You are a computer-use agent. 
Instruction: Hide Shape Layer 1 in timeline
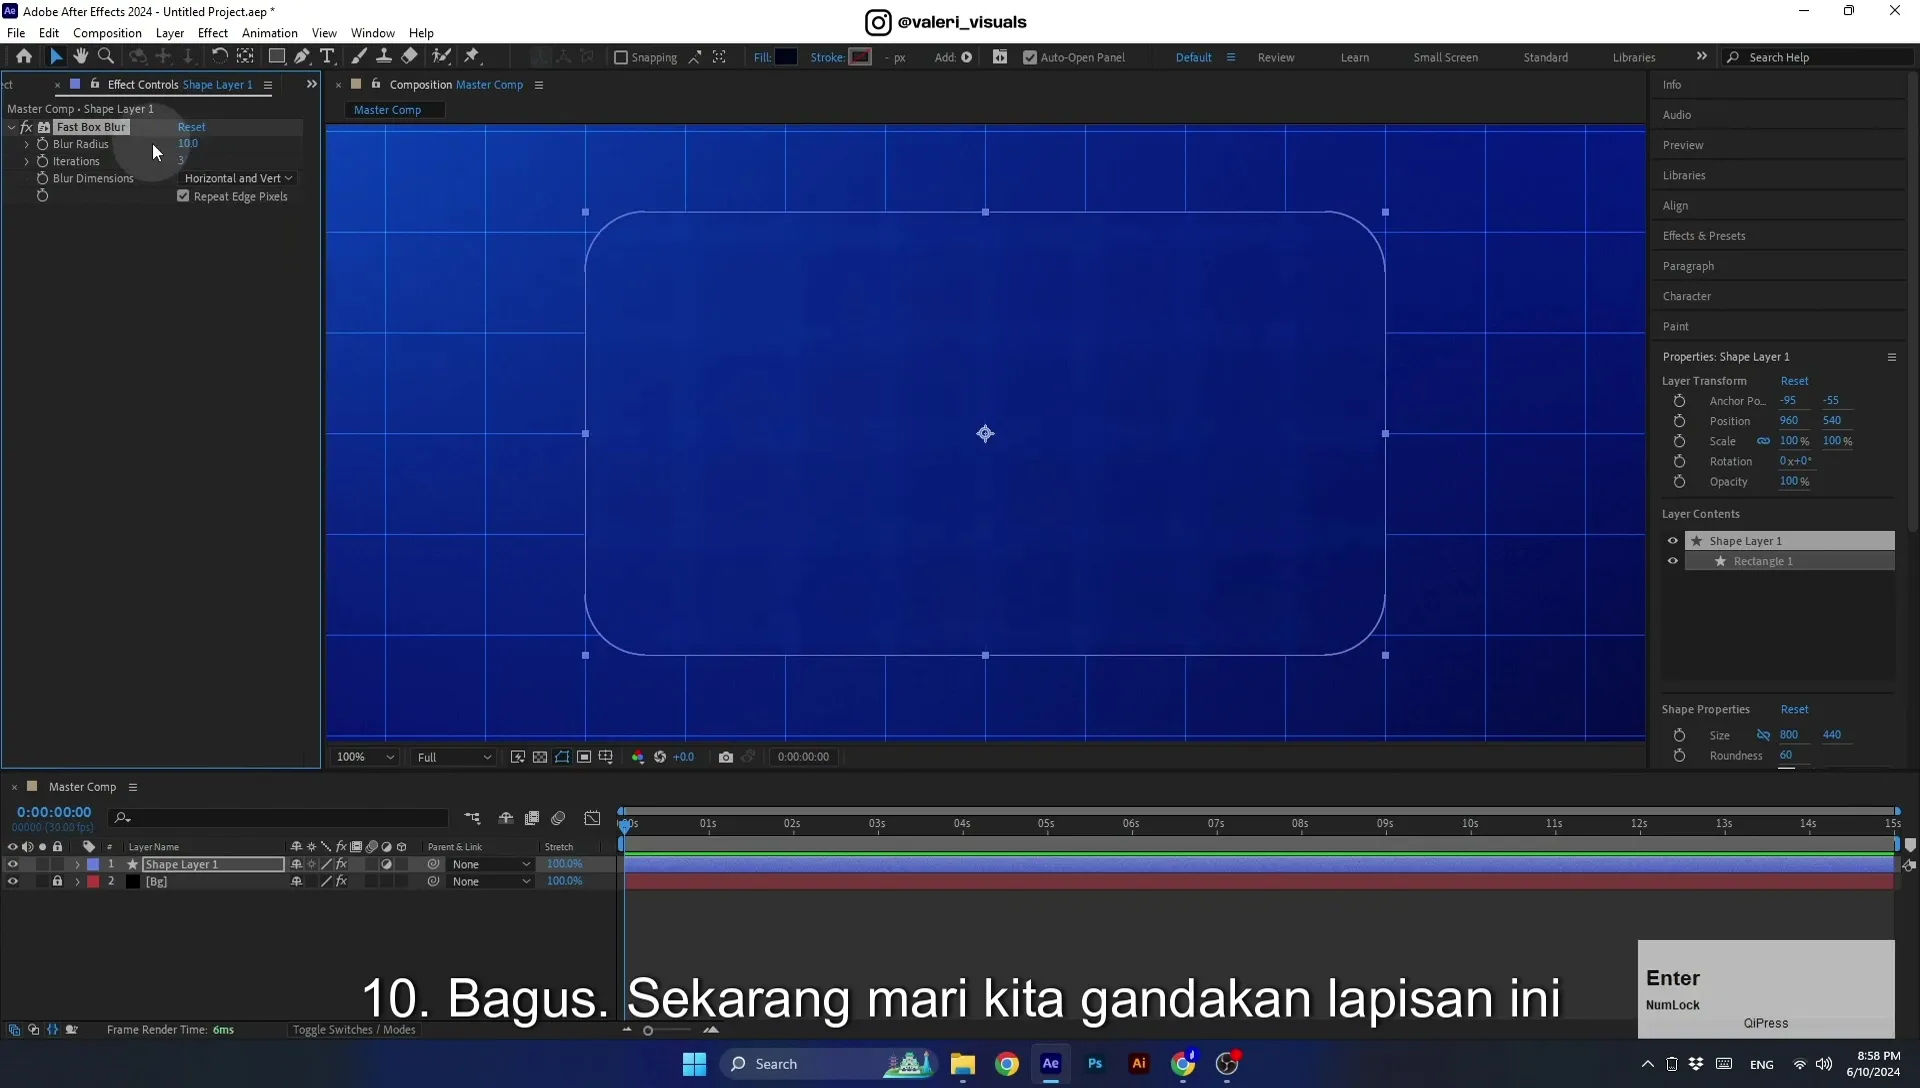12,864
